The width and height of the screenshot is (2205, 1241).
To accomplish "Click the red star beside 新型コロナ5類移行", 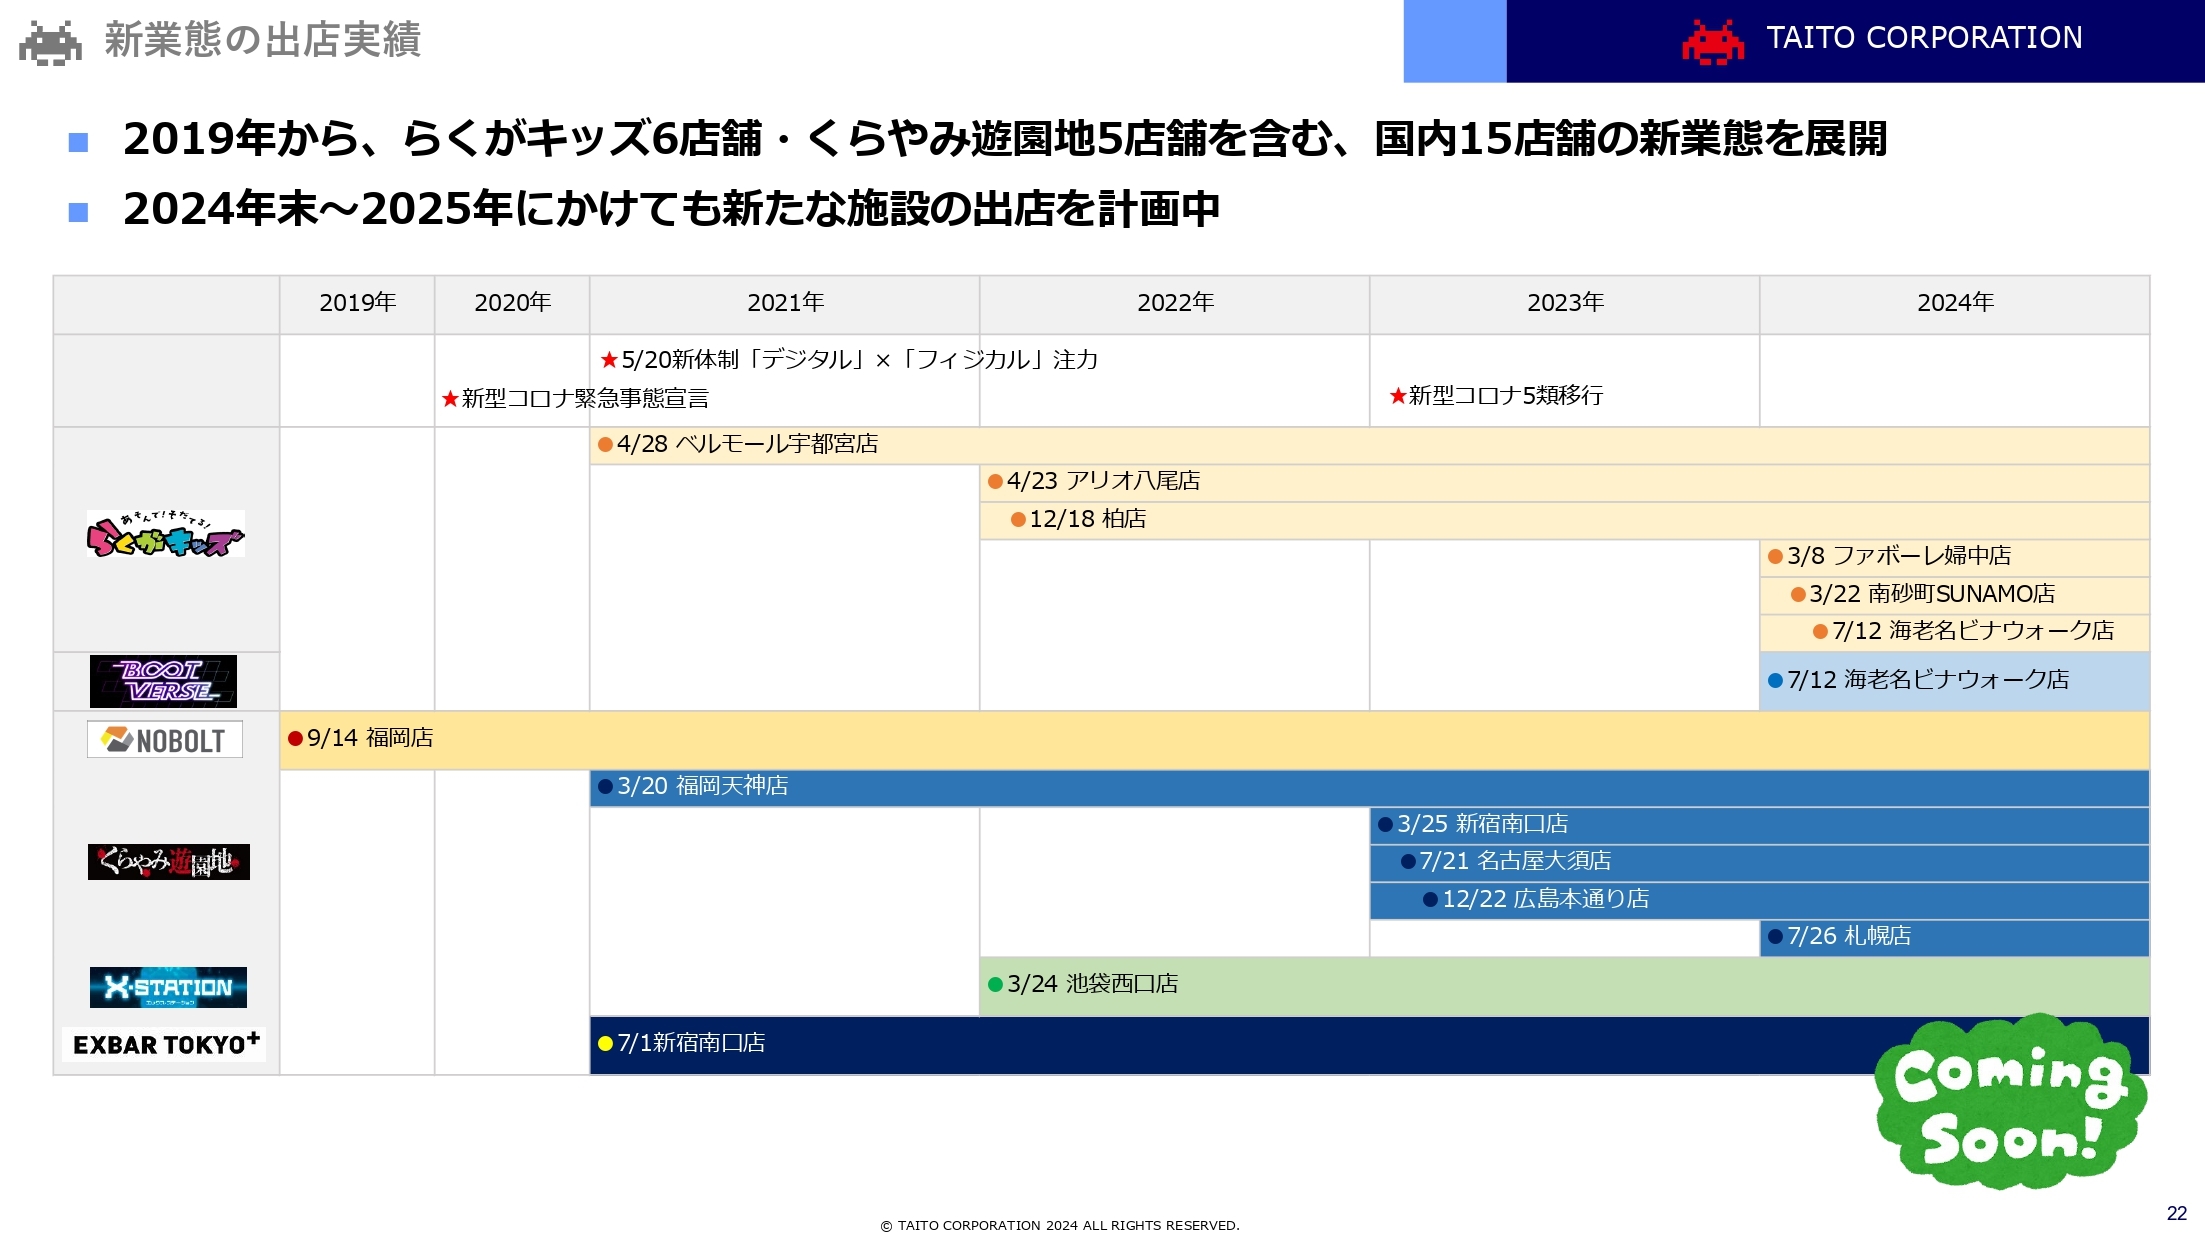I will (1398, 395).
